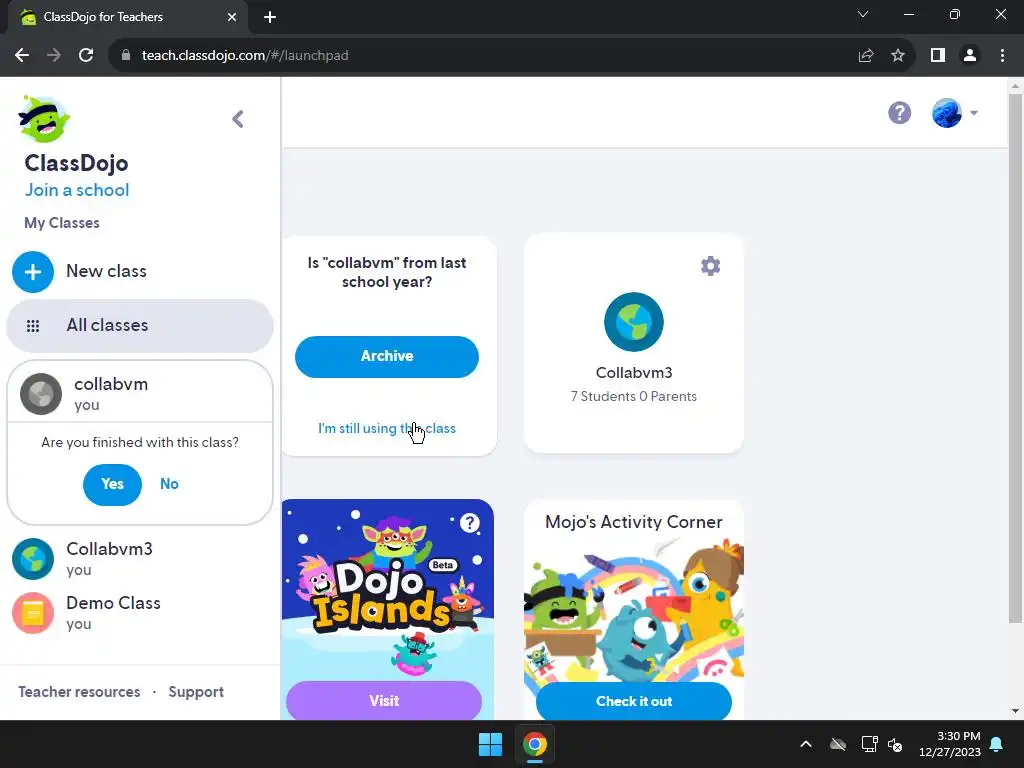Click the All classes grid icon
1024x768 pixels.
[33, 326]
